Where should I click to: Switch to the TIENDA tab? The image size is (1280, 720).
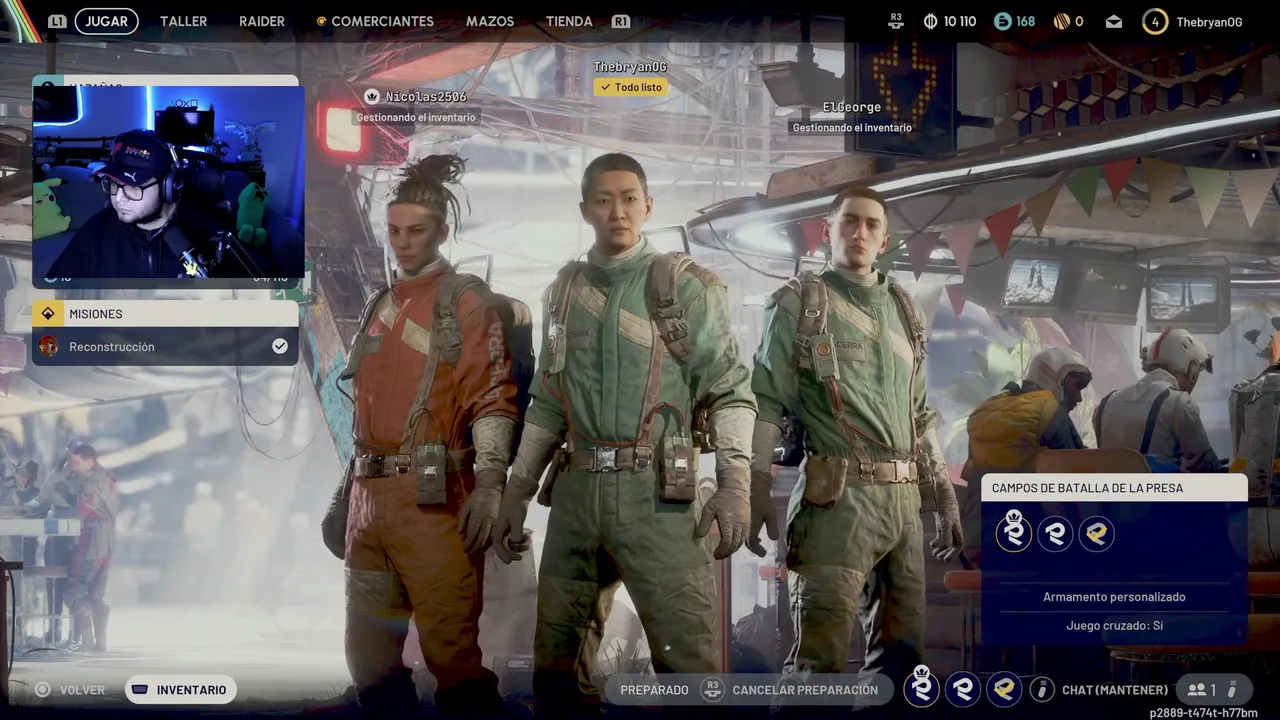(x=569, y=21)
